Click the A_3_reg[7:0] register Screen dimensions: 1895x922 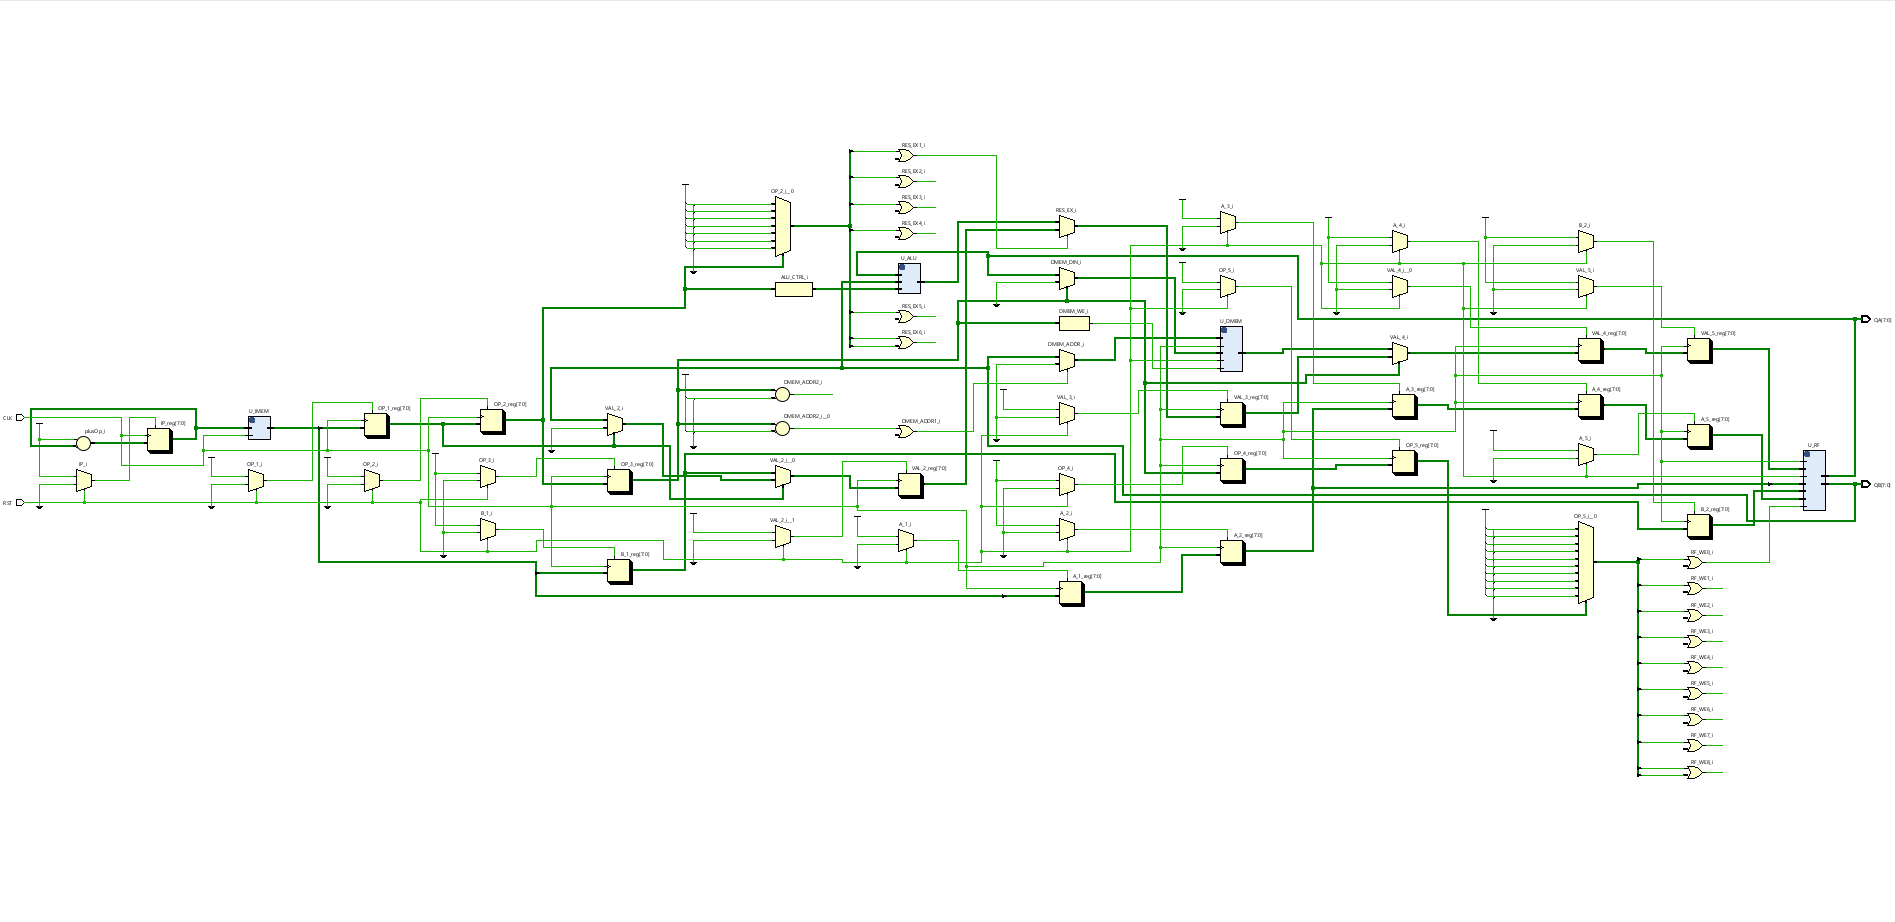pos(1405,406)
